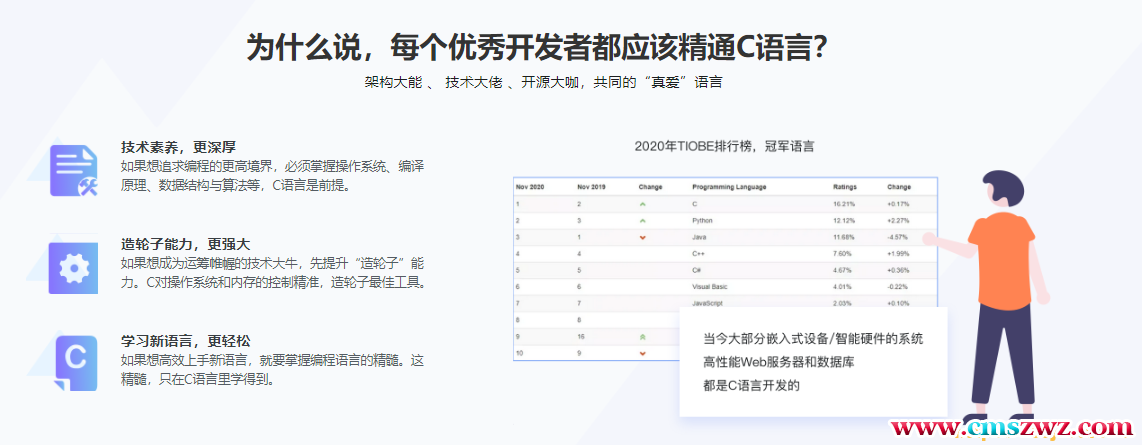Click the 2020年TIOBE排行榜 chart caption

724,146
